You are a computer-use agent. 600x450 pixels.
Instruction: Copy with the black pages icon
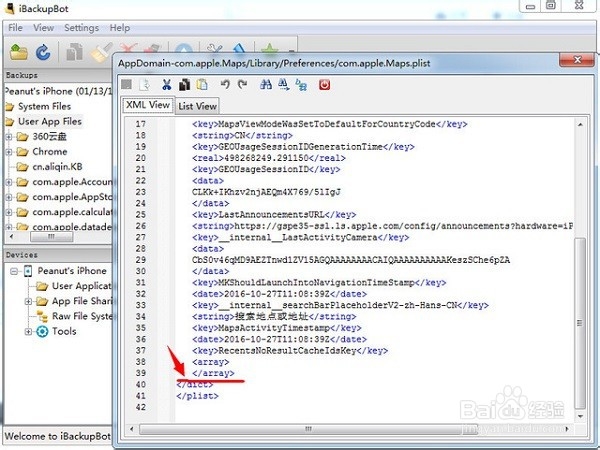[184, 85]
